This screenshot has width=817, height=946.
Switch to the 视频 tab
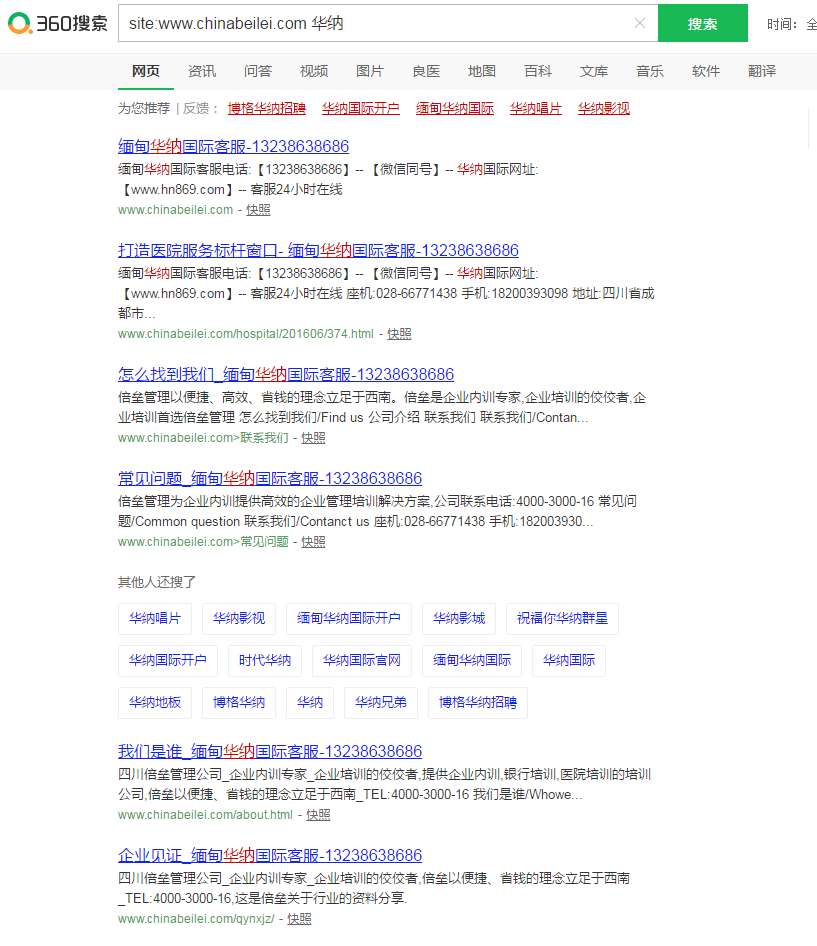pyautogui.click(x=314, y=71)
